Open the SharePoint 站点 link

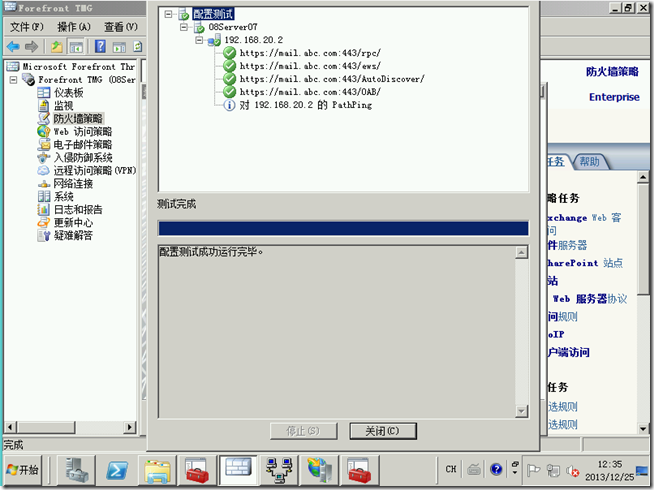point(585,263)
